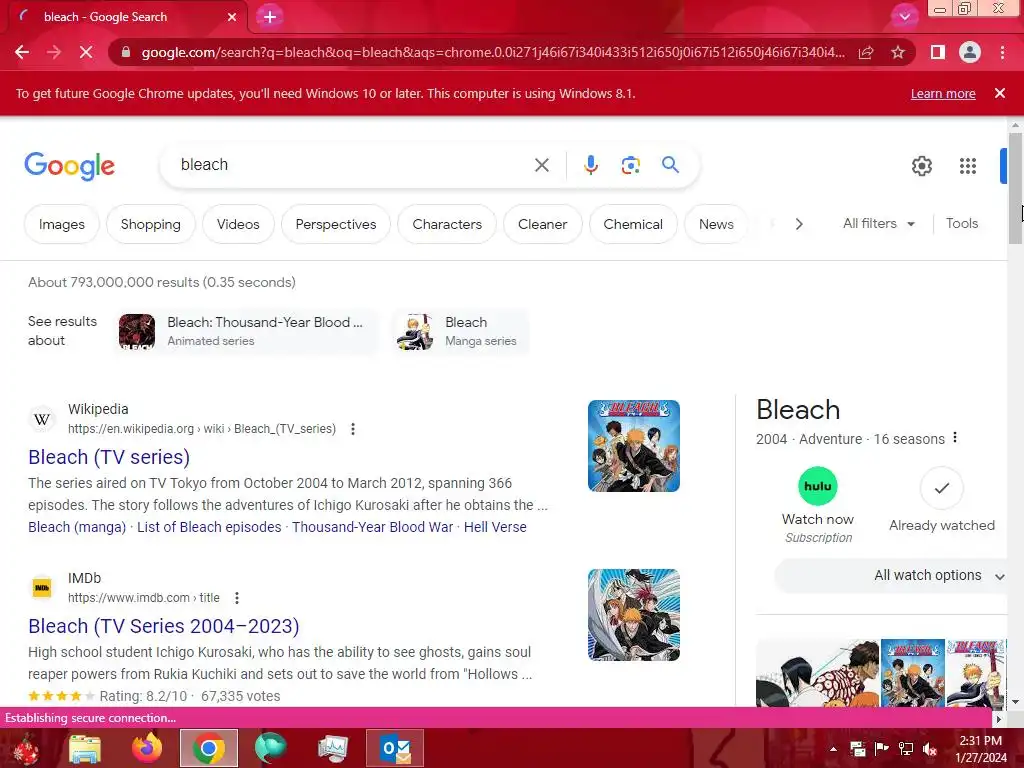Click the Google logo
This screenshot has width=1024, height=768.
tap(69, 166)
